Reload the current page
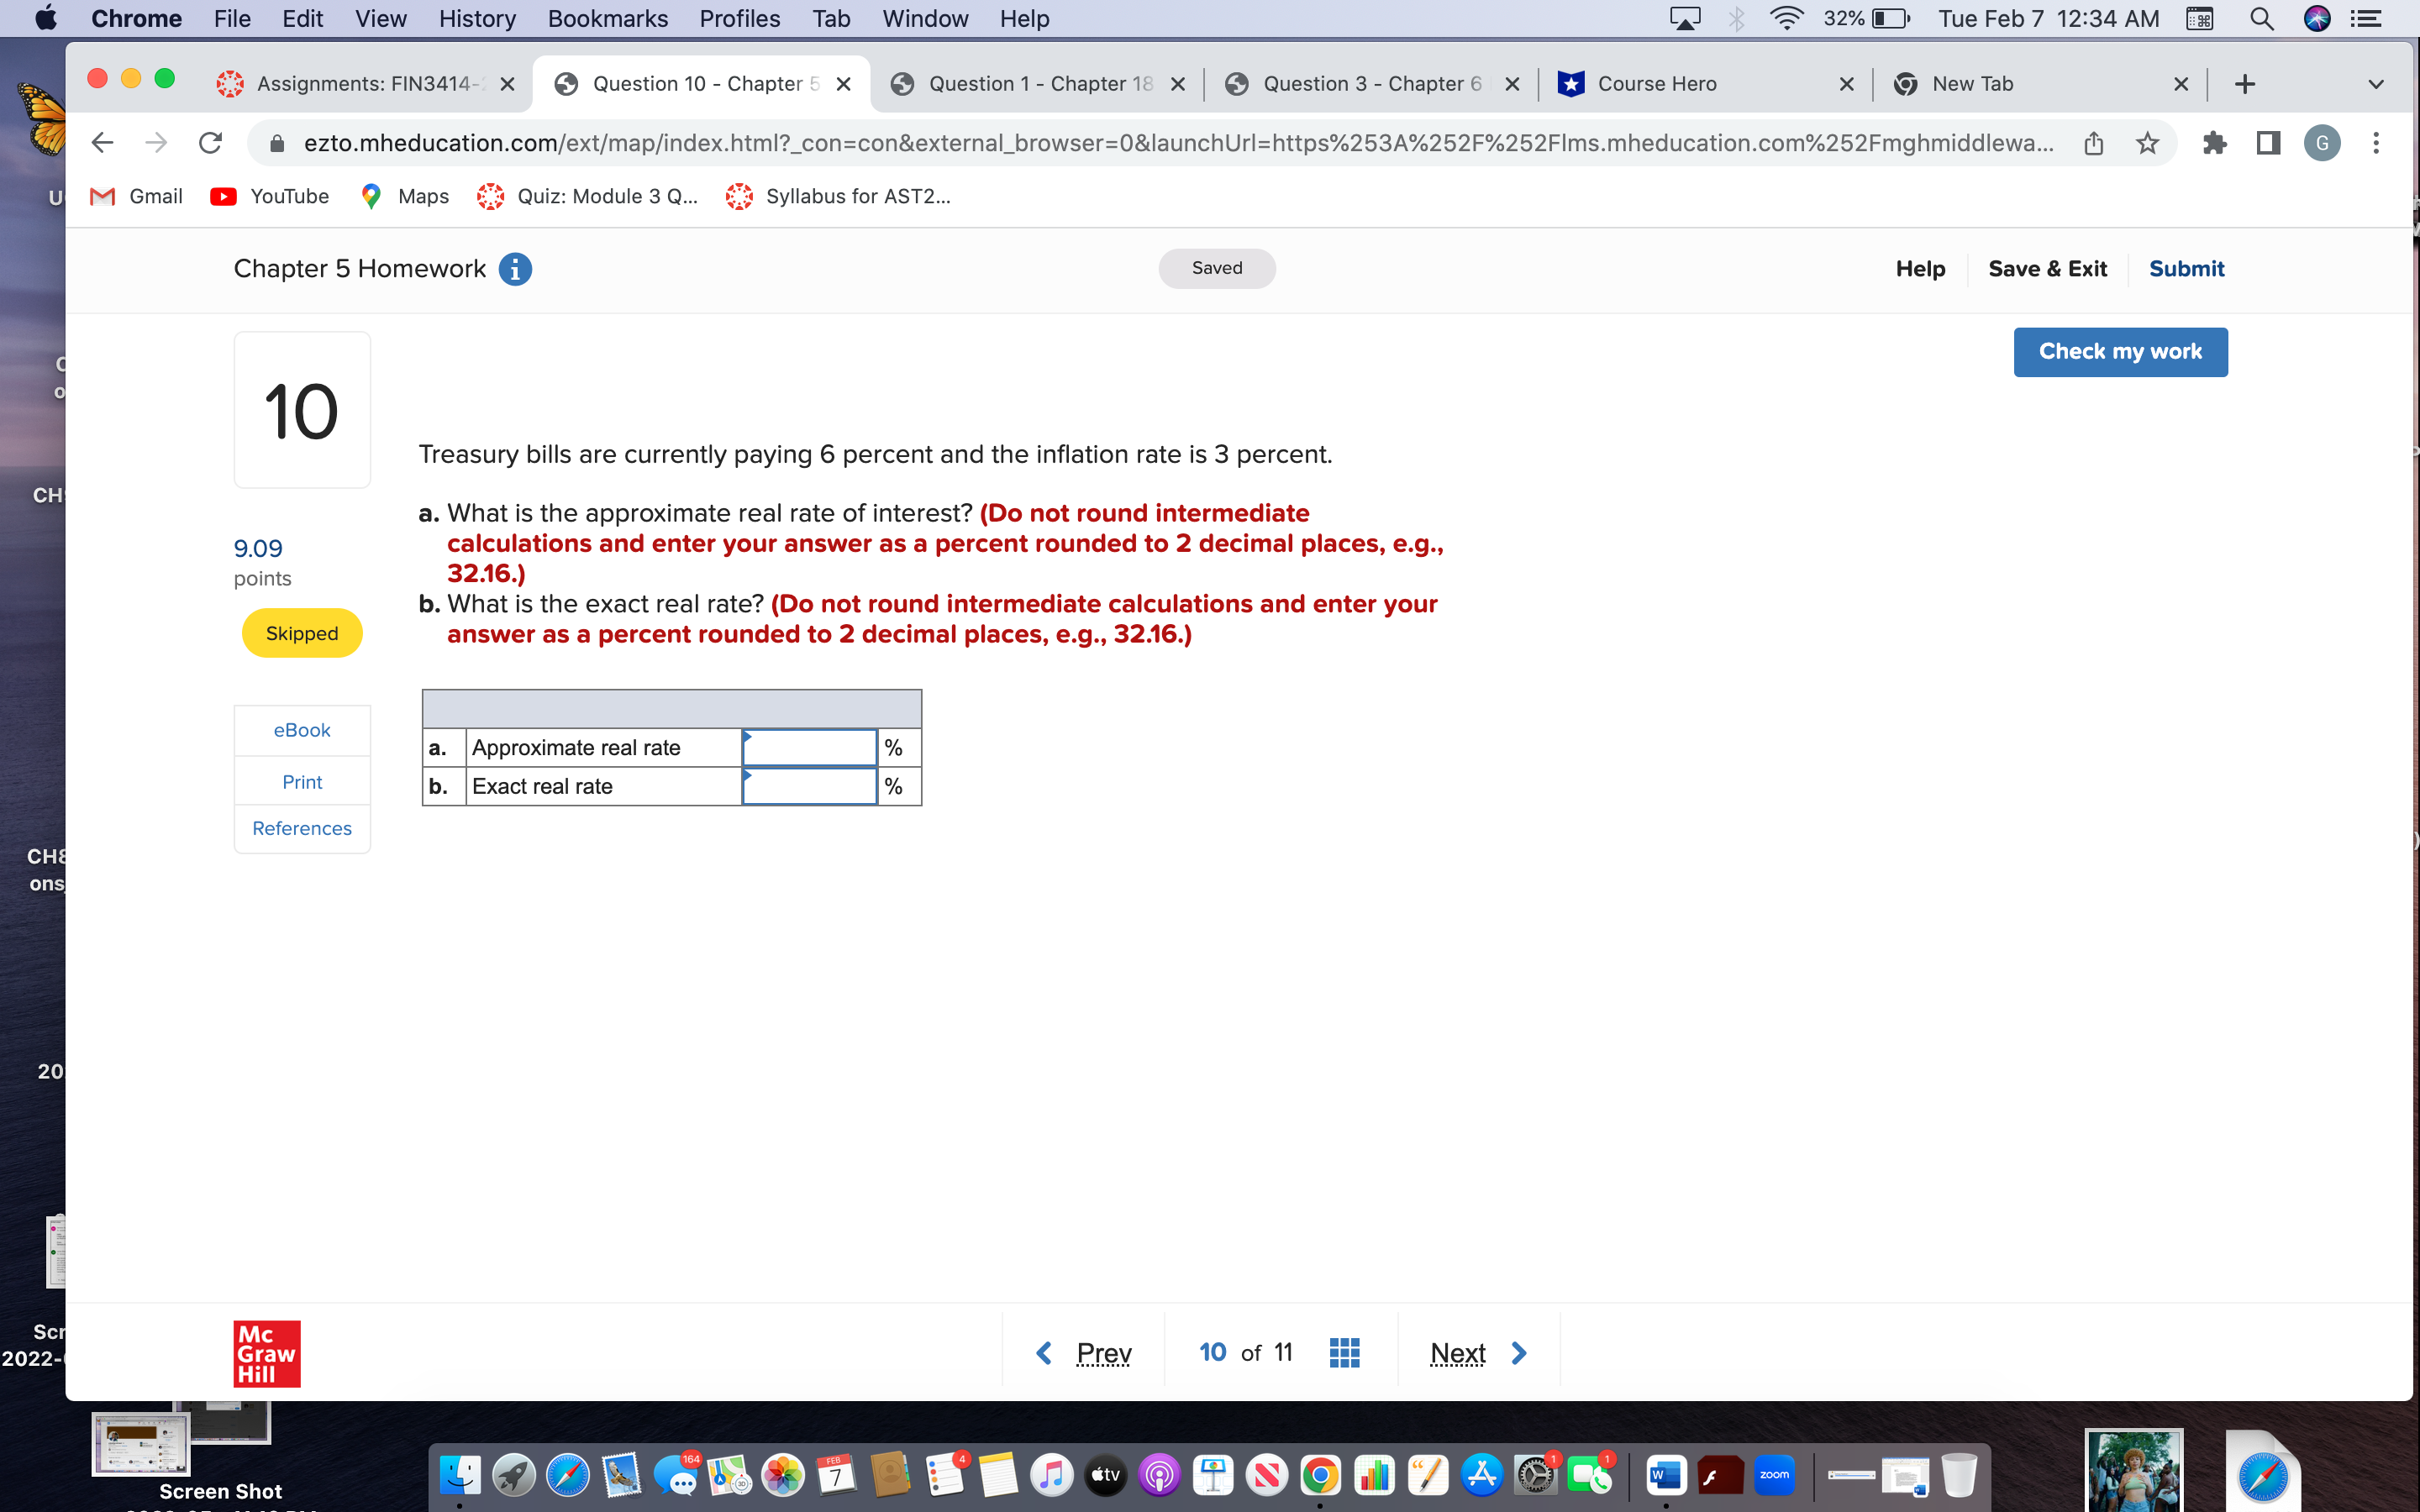 click(210, 142)
